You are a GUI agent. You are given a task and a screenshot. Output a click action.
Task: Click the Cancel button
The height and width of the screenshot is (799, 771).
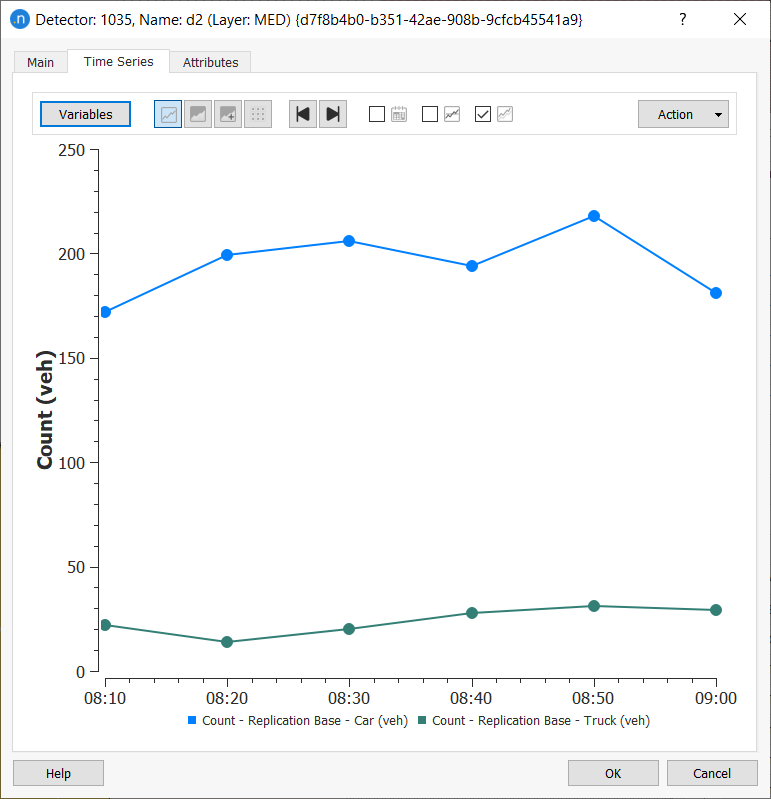(712, 773)
